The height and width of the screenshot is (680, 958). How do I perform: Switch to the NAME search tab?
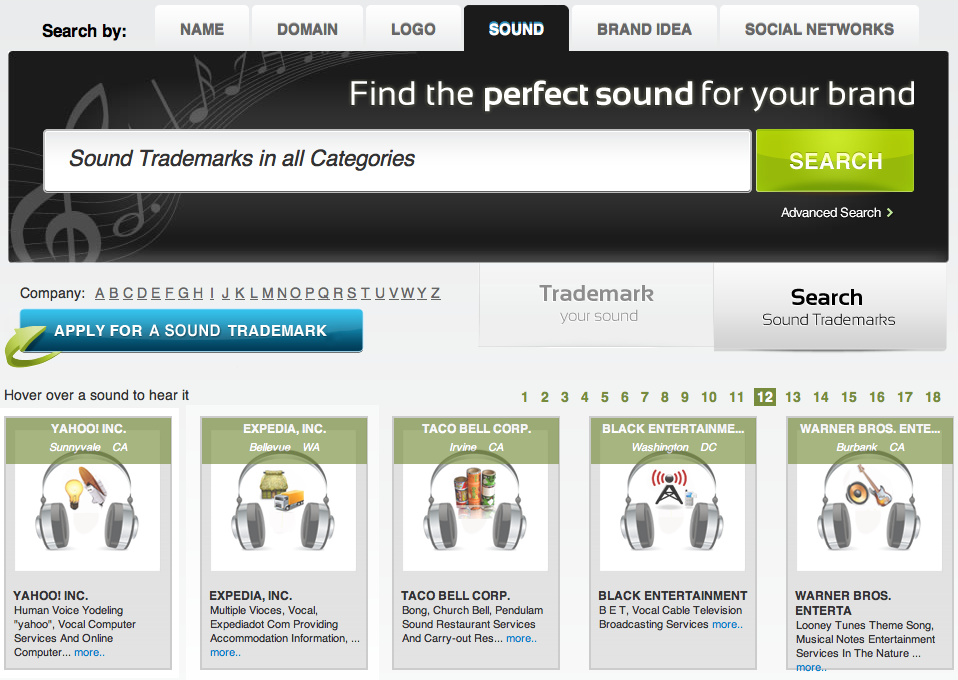[202, 29]
